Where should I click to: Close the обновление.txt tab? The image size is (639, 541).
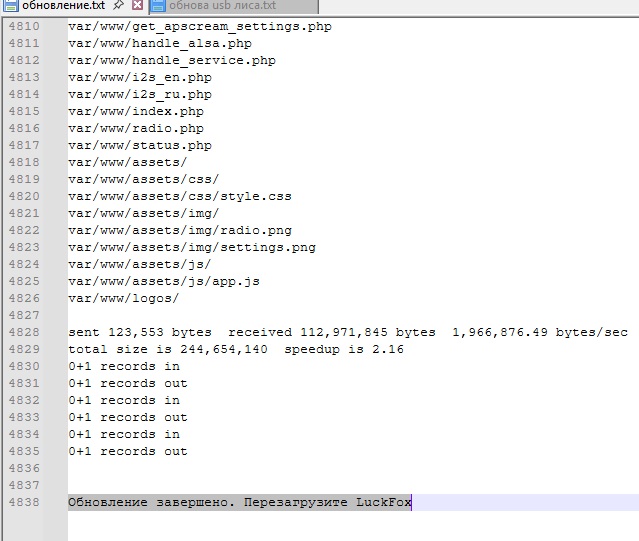pos(138,5)
